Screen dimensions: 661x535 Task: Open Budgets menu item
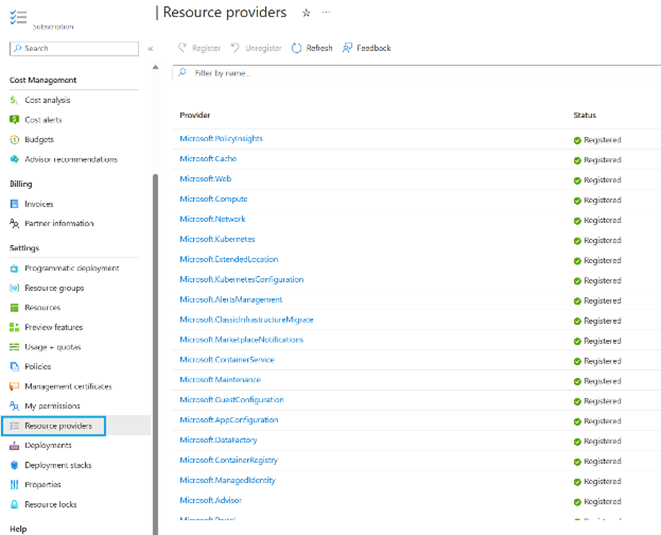point(39,140)
